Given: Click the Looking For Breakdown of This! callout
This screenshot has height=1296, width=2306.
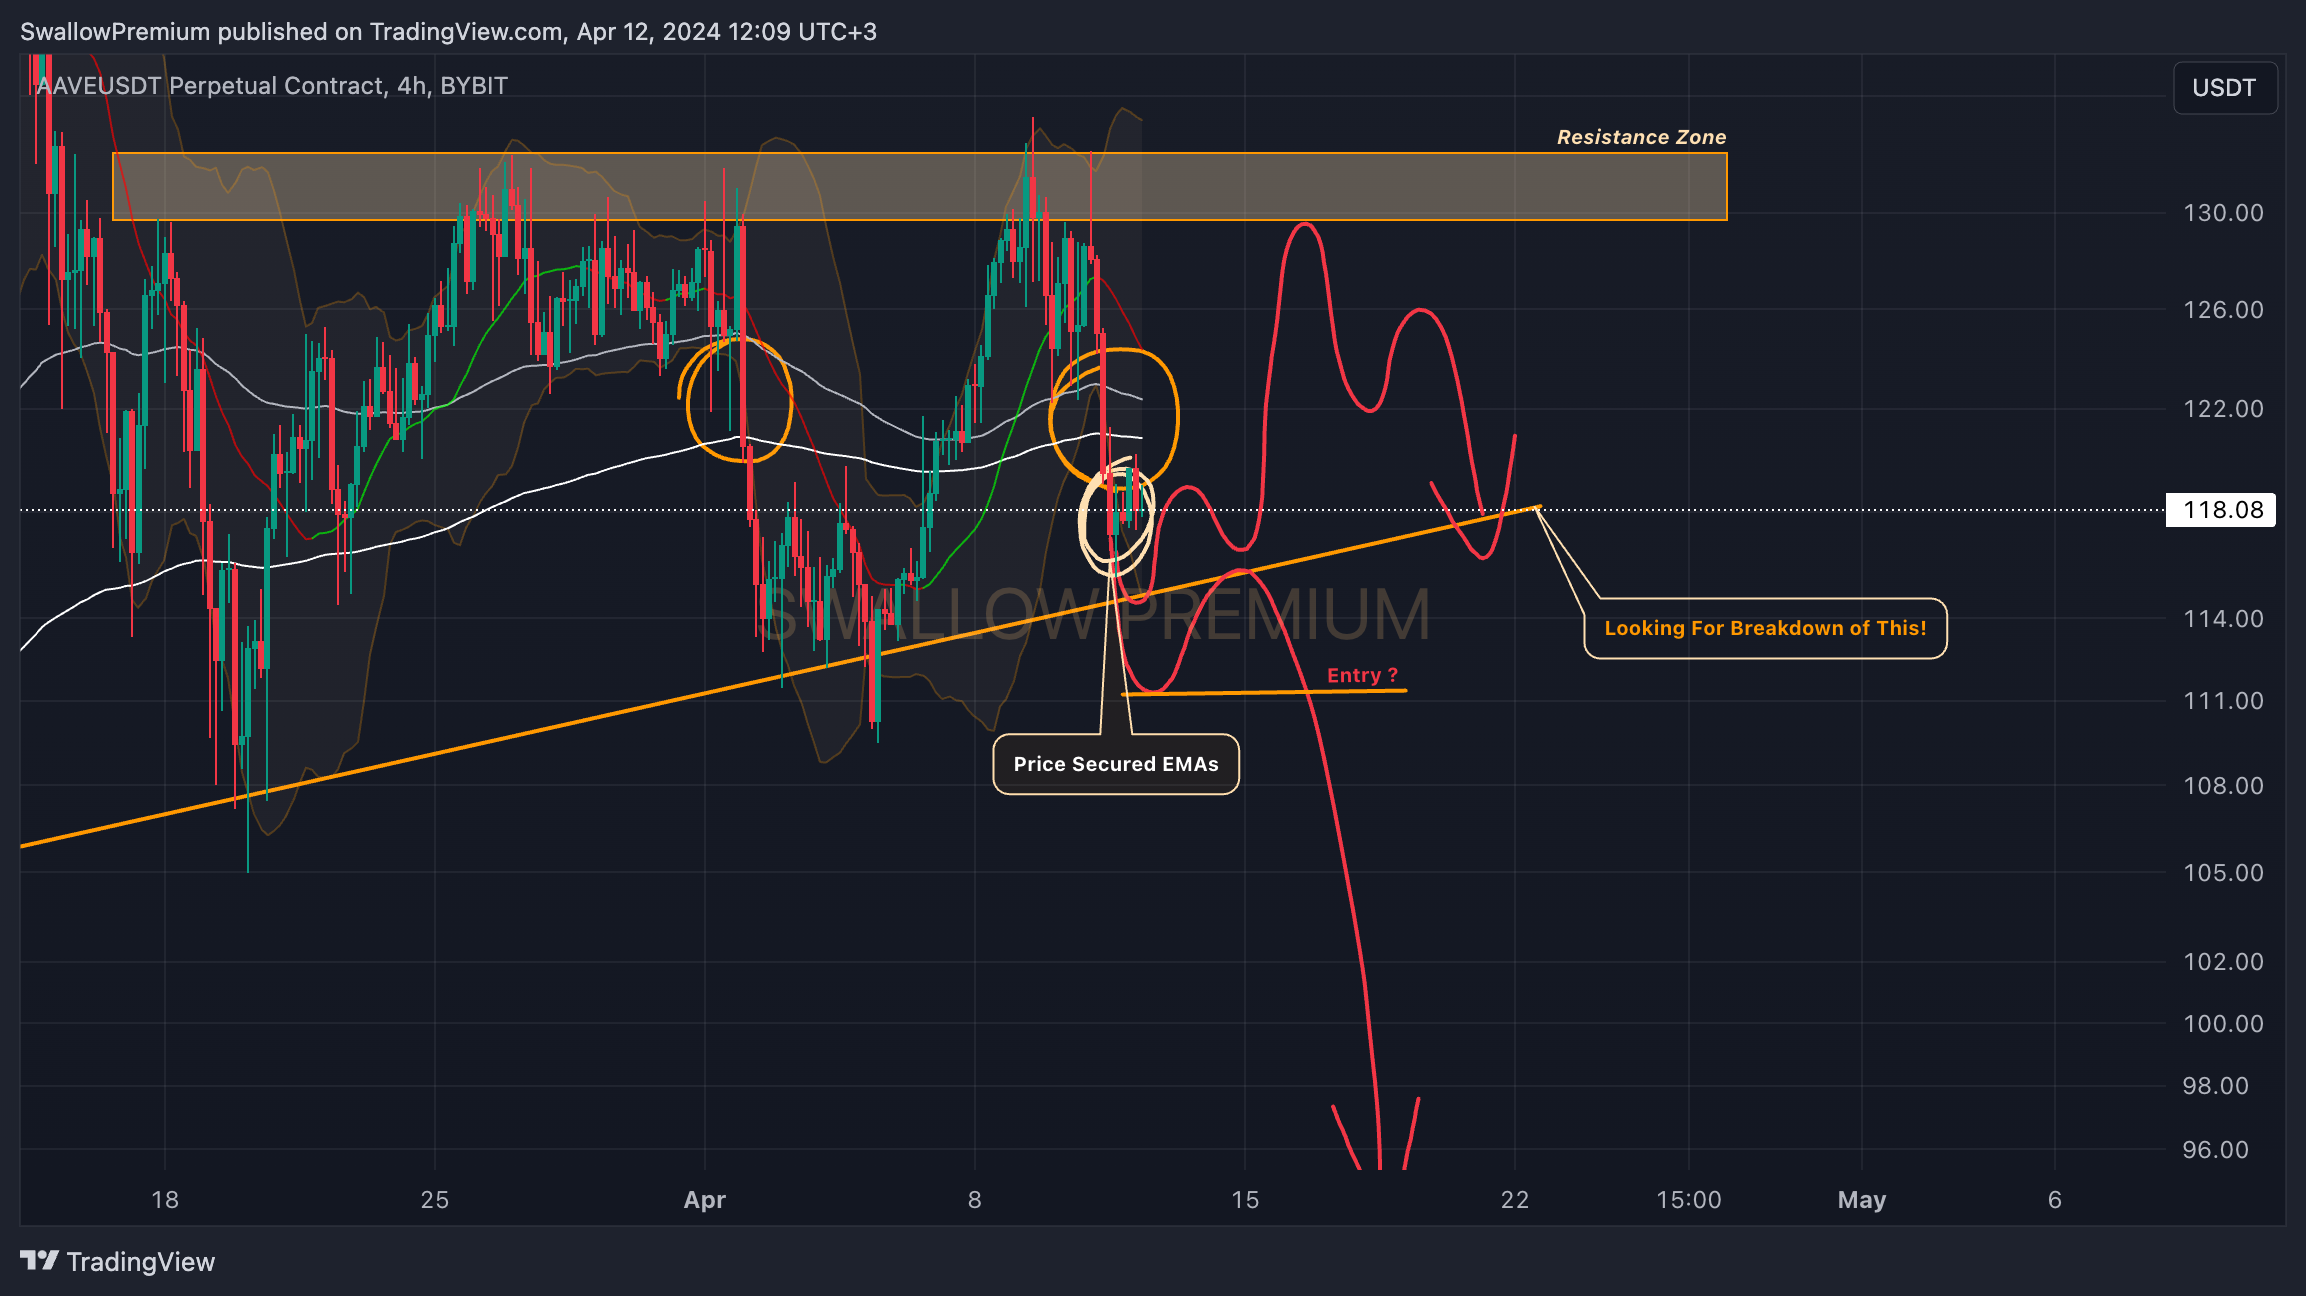Looking at the screenshot, I should [x=1765, y=628].
